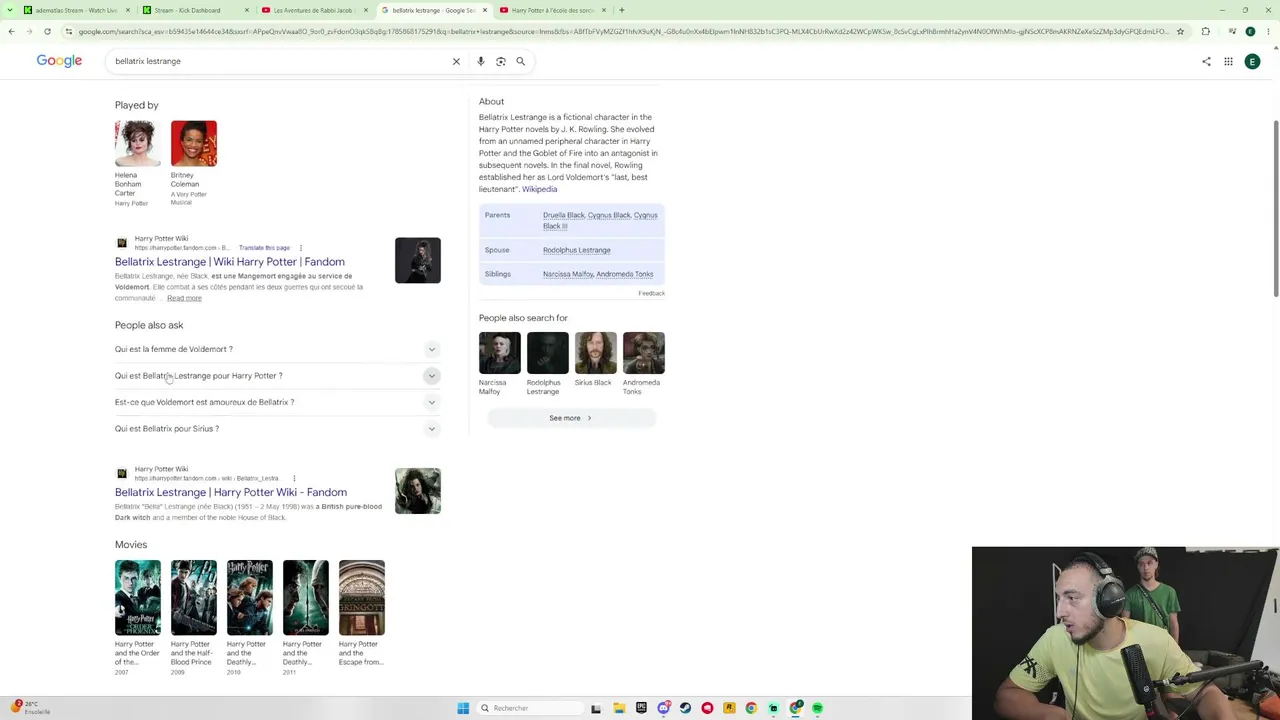The height and width of the screenshot is (720, 1280).
Task: Open the Google apps grid
Action: (x=1228, y=61)
